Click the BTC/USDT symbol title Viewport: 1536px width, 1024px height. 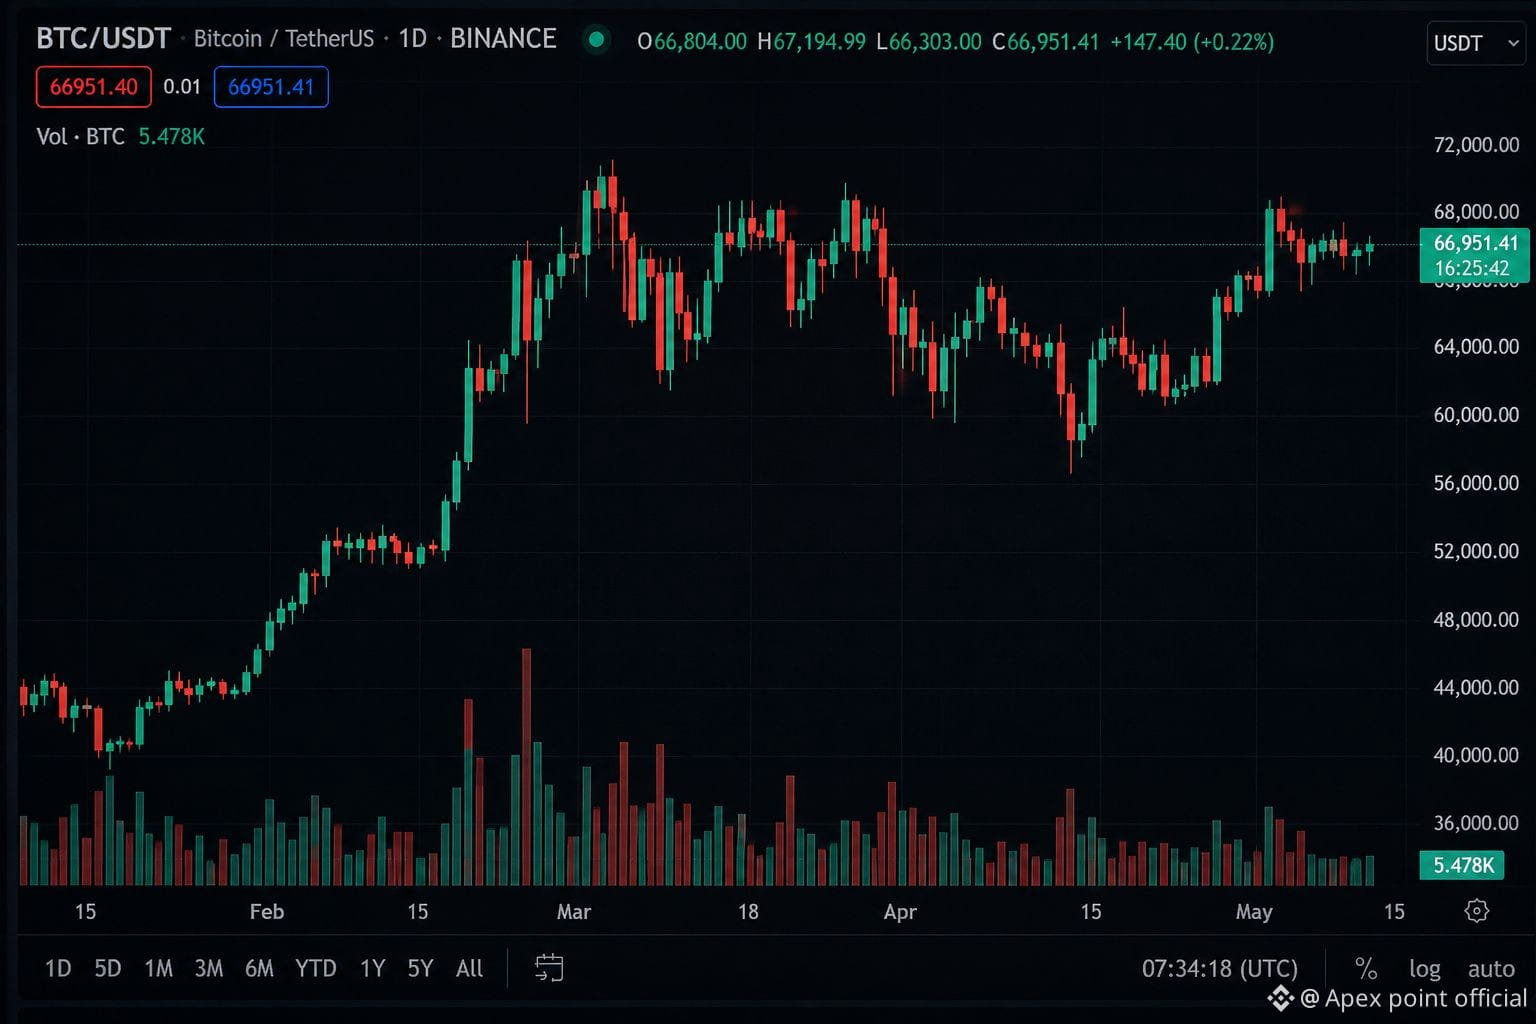point(103,39)
